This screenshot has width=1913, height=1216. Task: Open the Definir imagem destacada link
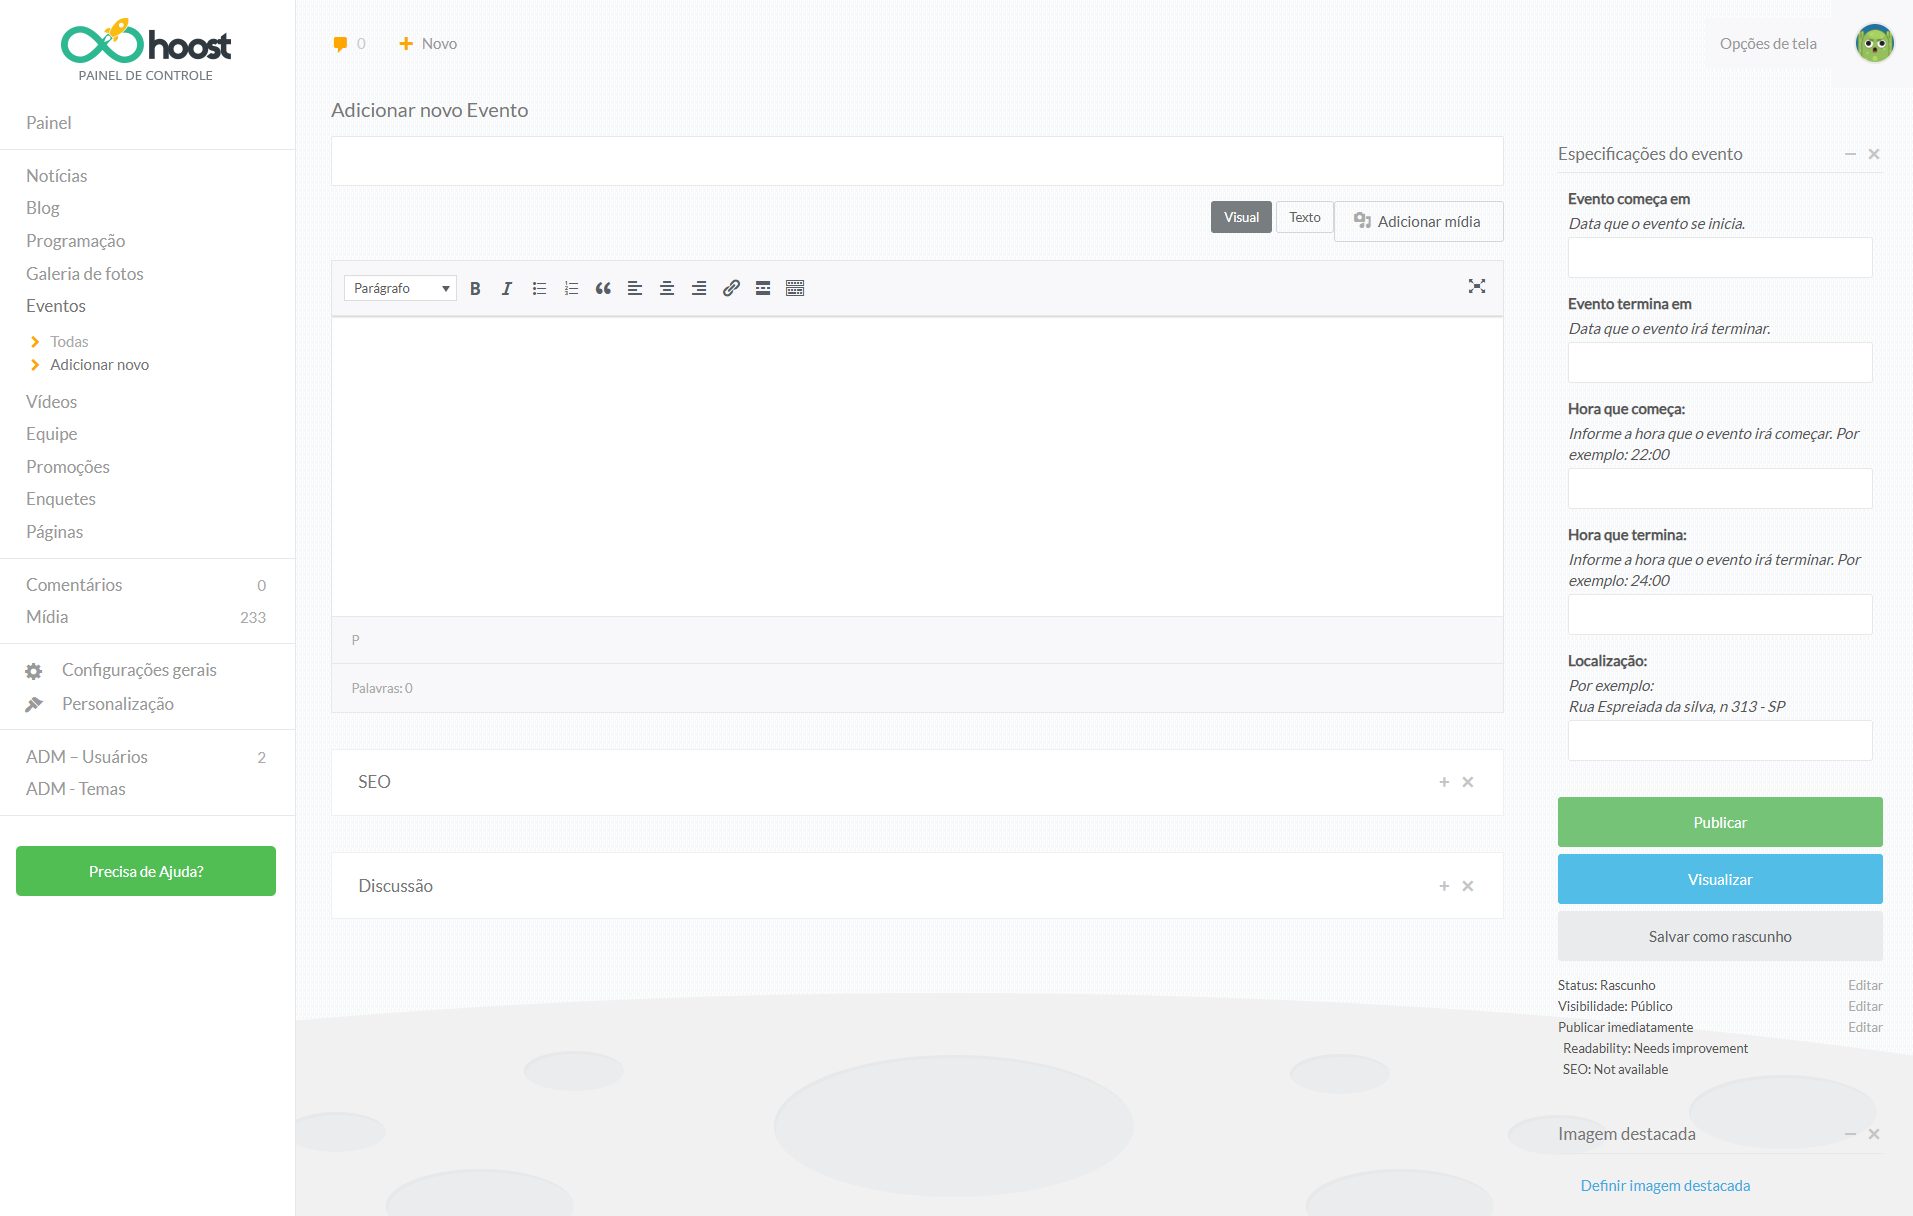tap(1665, 1186)
